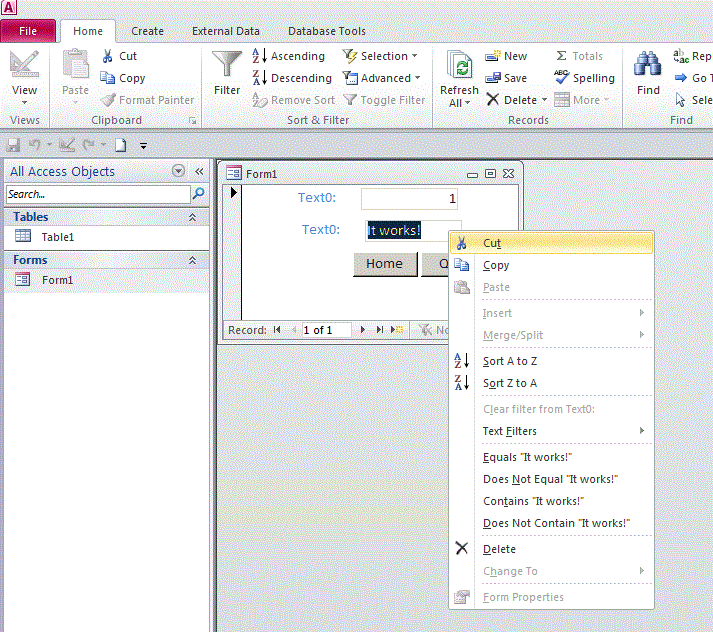Open Table1 in navigation pane
Viewport: 713px width, 632px height.
[57, 237]
